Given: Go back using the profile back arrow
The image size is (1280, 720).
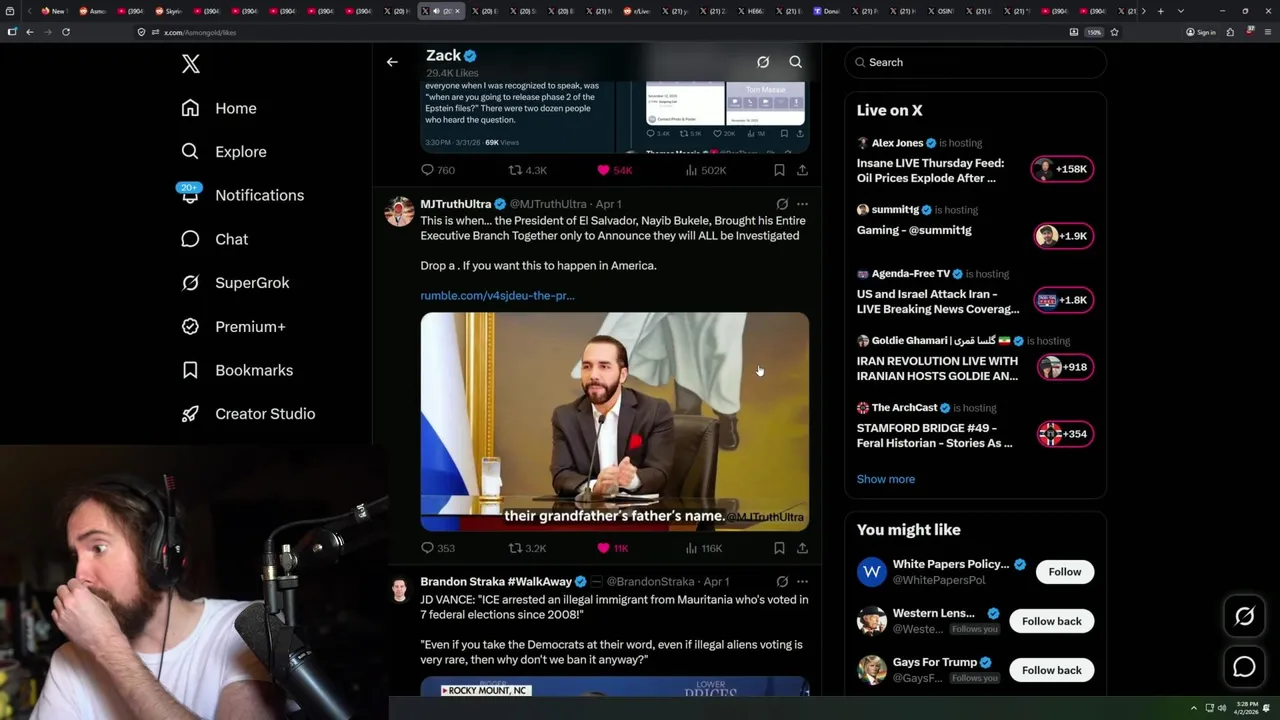Looking at the screenshot, I should [392, 62].
